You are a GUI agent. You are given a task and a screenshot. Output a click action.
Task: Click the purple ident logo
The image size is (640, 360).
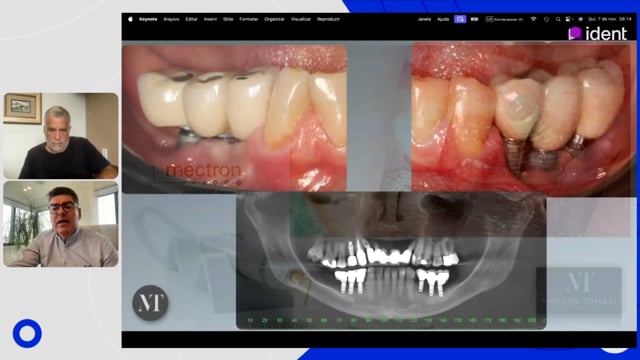[x=598, y=33]
